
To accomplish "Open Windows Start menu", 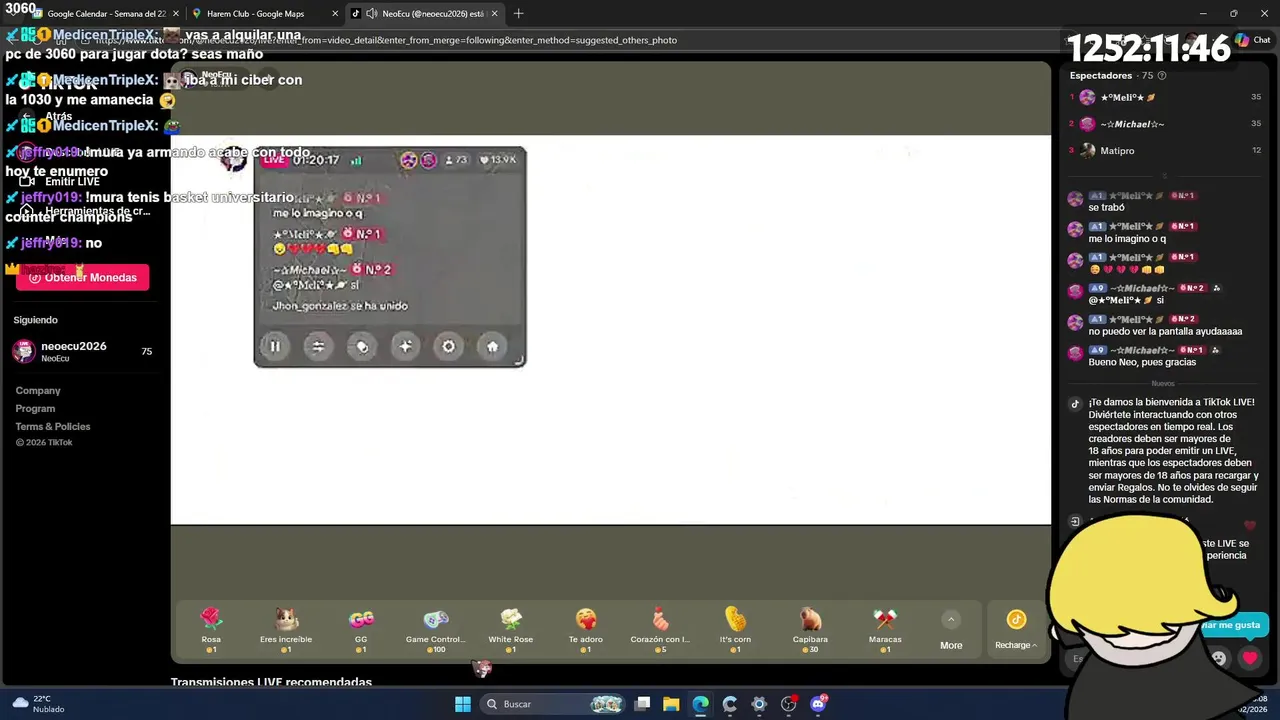I will click(463, 704).
